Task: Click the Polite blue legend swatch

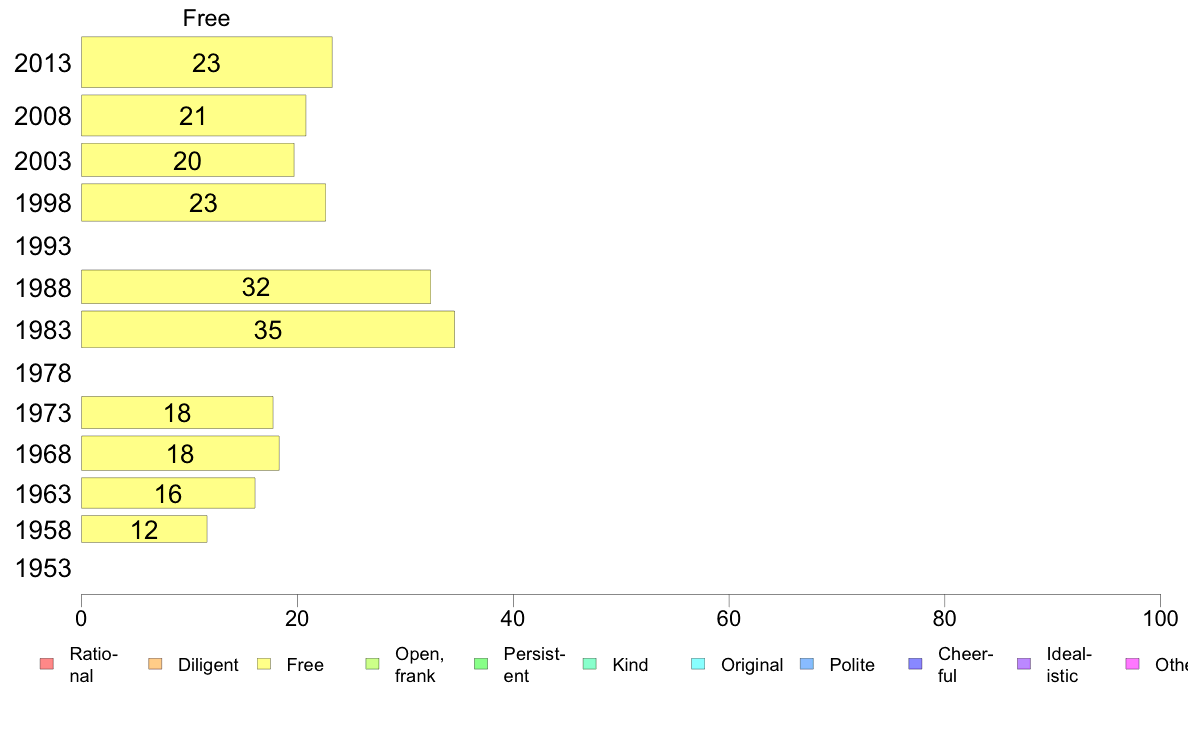Action: point(807,664)
